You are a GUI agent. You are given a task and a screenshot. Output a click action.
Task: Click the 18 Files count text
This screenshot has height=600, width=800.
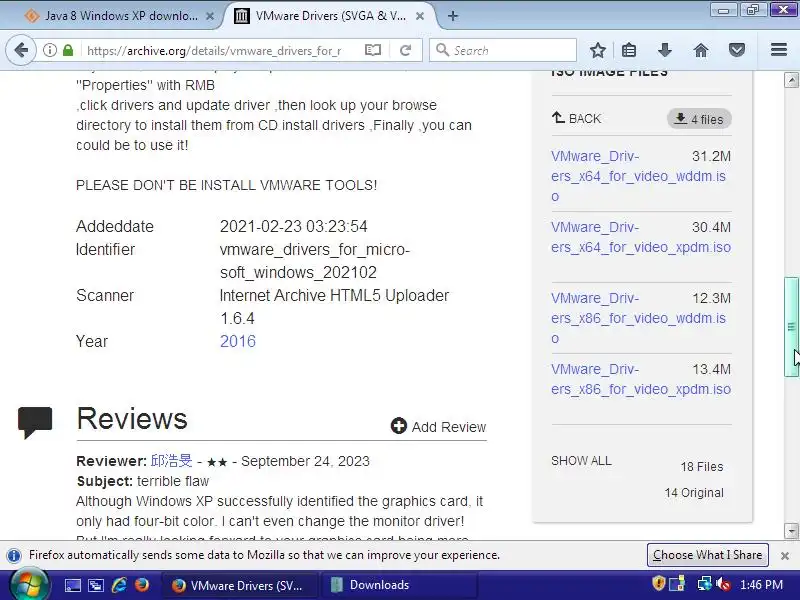coord(702,467)
